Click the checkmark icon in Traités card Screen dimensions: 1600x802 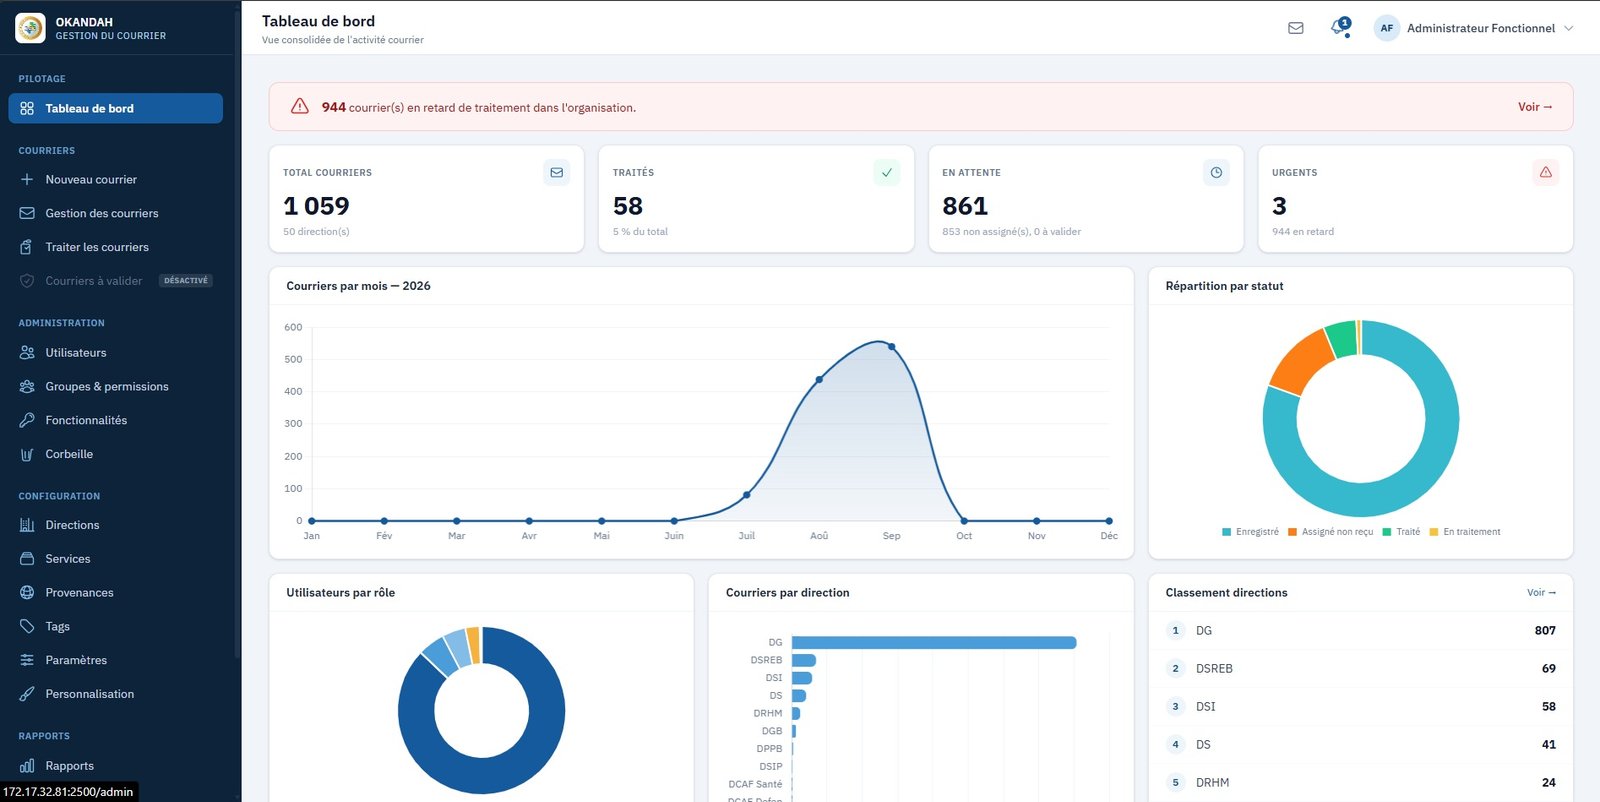coord(886,172)
